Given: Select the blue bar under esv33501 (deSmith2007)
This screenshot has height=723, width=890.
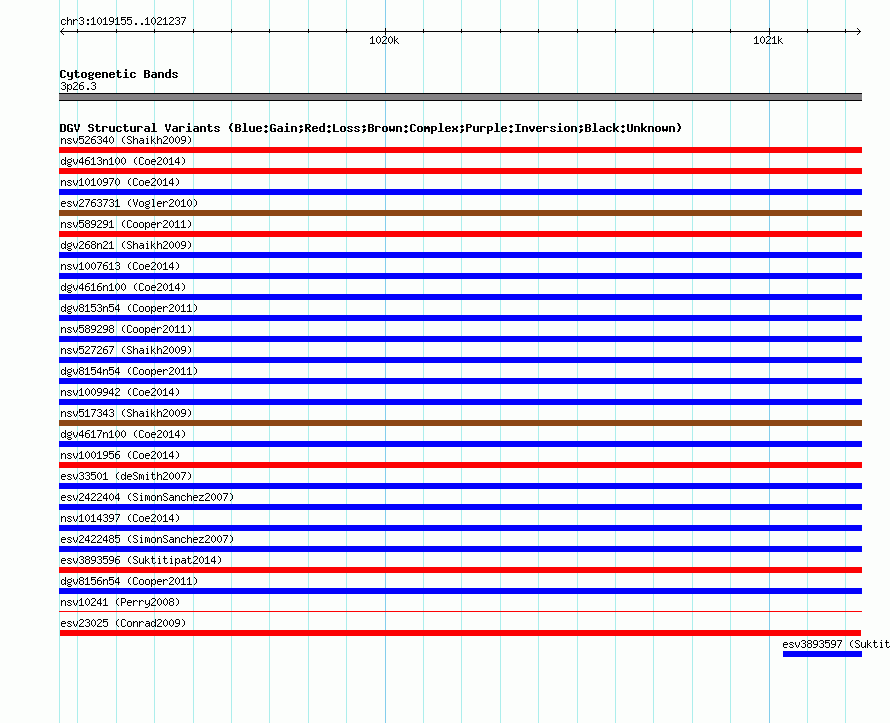Looking at the screenshot, I should tap(460, 486).
